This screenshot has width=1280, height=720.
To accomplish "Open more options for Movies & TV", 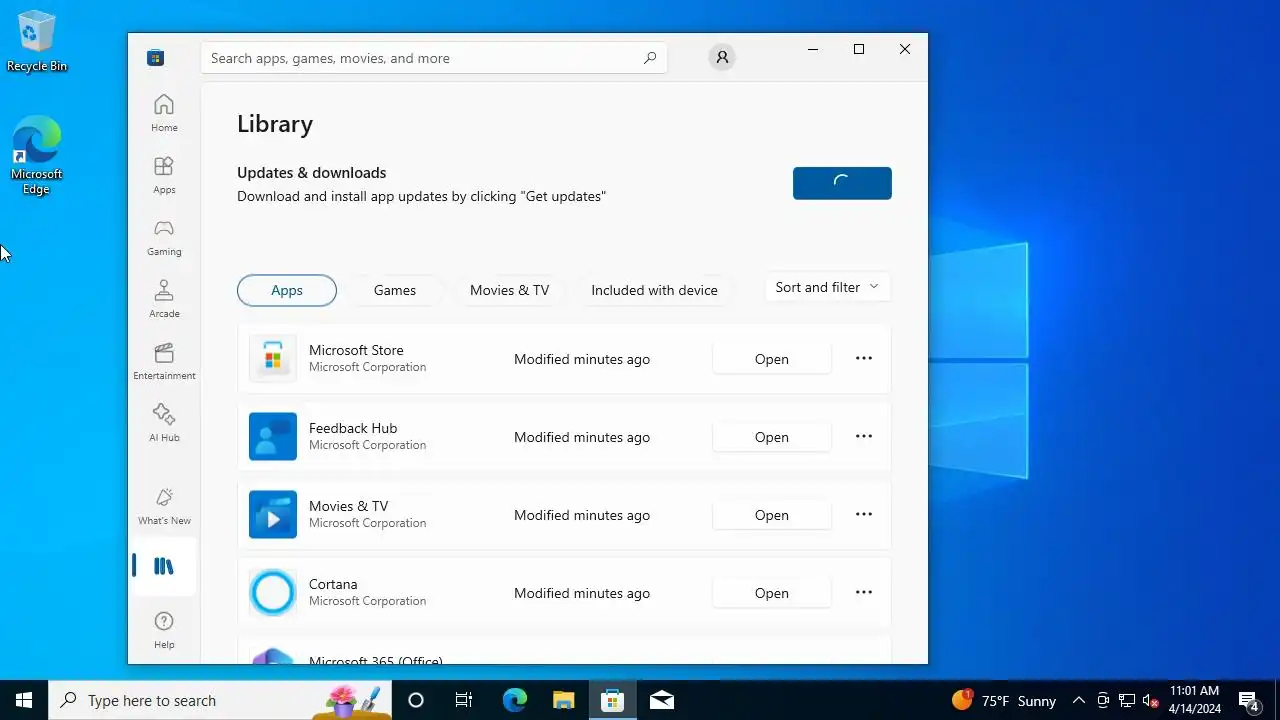I will pos(864,514).
